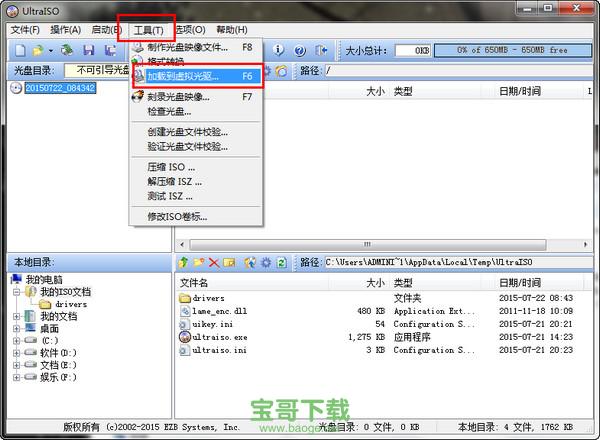Open the 选项(O) menu
Image resolution: width=600 pixels, height=440 pixels.
click(x=190, y=29)
